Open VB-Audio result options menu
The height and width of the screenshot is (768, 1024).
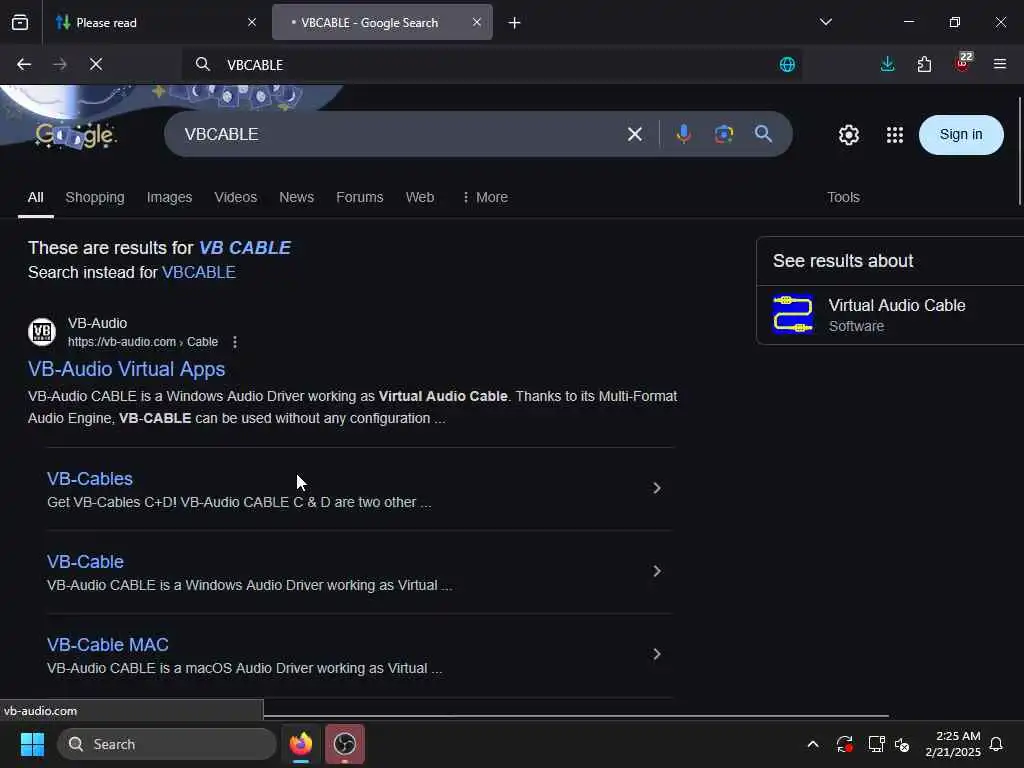234,342
